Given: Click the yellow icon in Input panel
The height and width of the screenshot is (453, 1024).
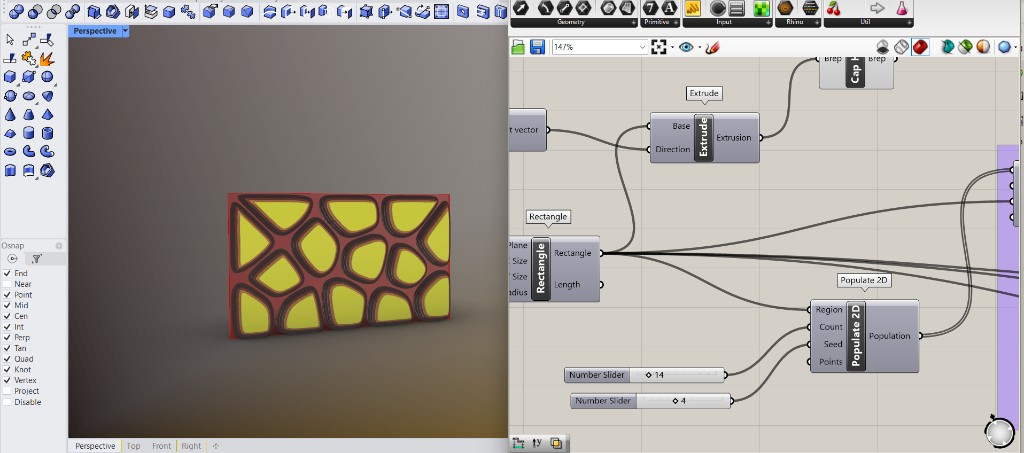Looking at the screenshot, I should tap(693, 8).
